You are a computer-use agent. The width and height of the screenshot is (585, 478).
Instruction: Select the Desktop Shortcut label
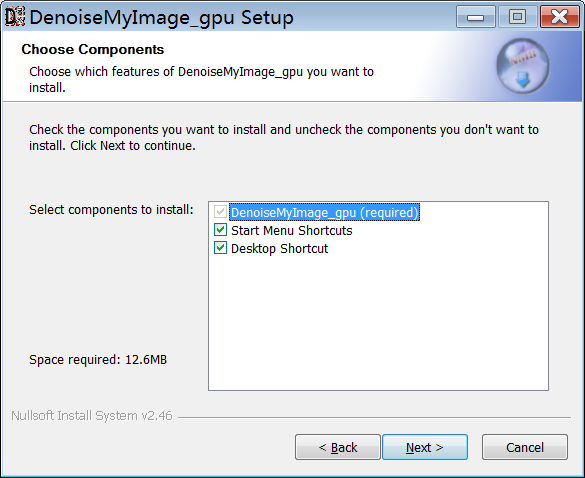pyautogui.click(x=279, y=249)
